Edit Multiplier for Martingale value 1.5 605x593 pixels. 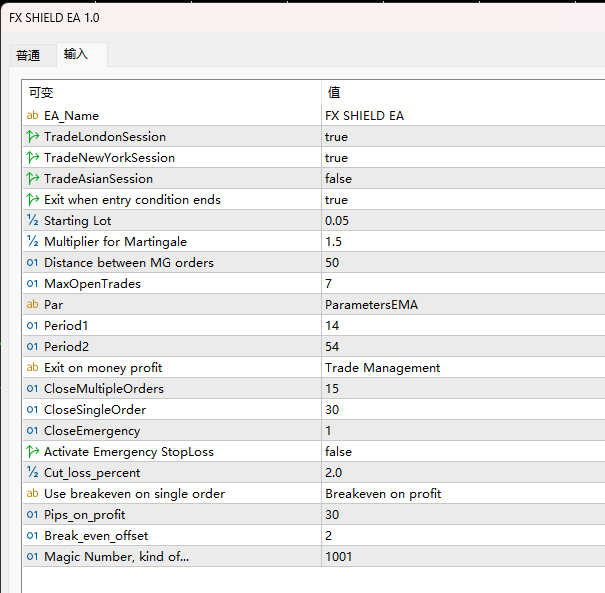463,242
